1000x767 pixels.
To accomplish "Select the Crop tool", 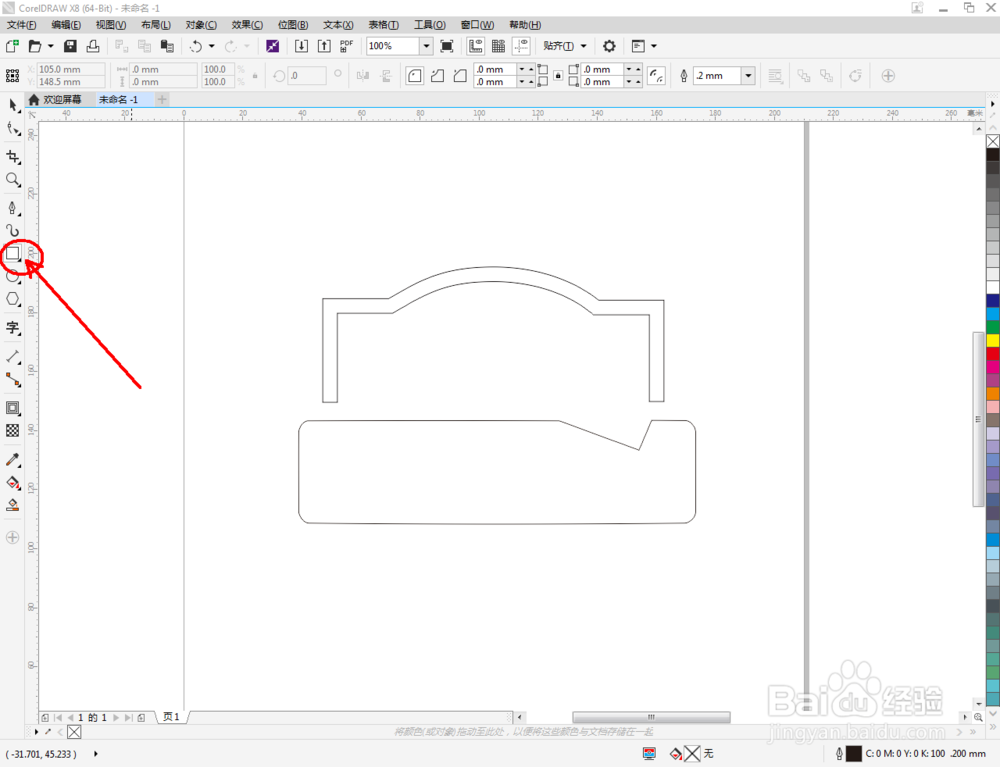I will pyautogui.click(x=13, y=157).
